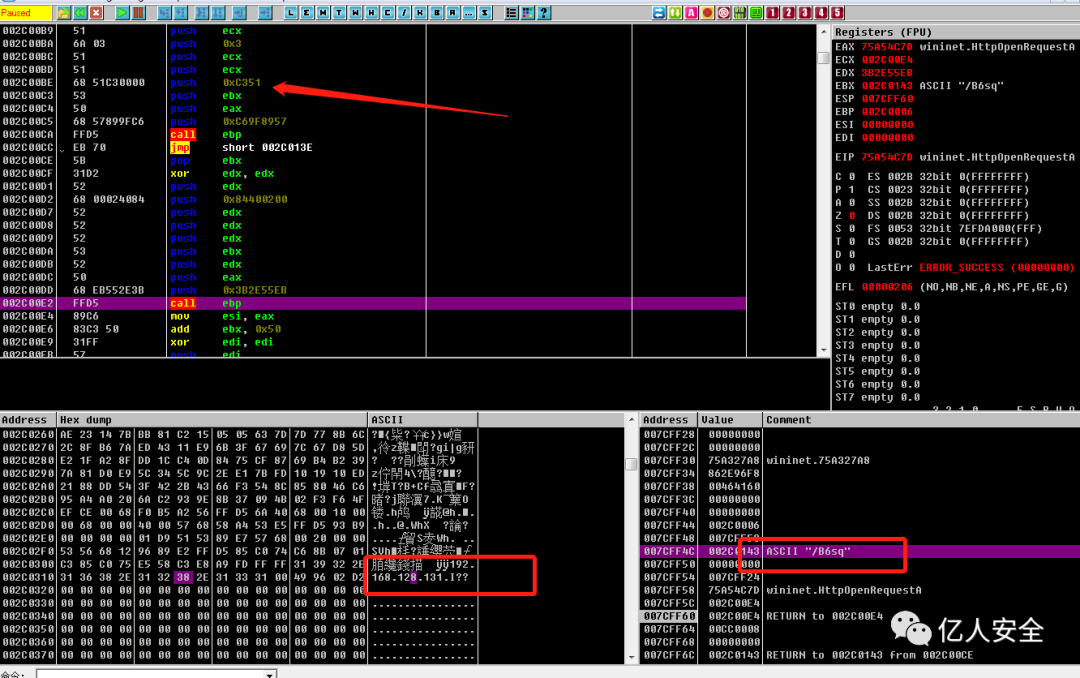Click the stack pane Comment column header
The width and height of the screenshot is (1080, 678).
[922, 420]
